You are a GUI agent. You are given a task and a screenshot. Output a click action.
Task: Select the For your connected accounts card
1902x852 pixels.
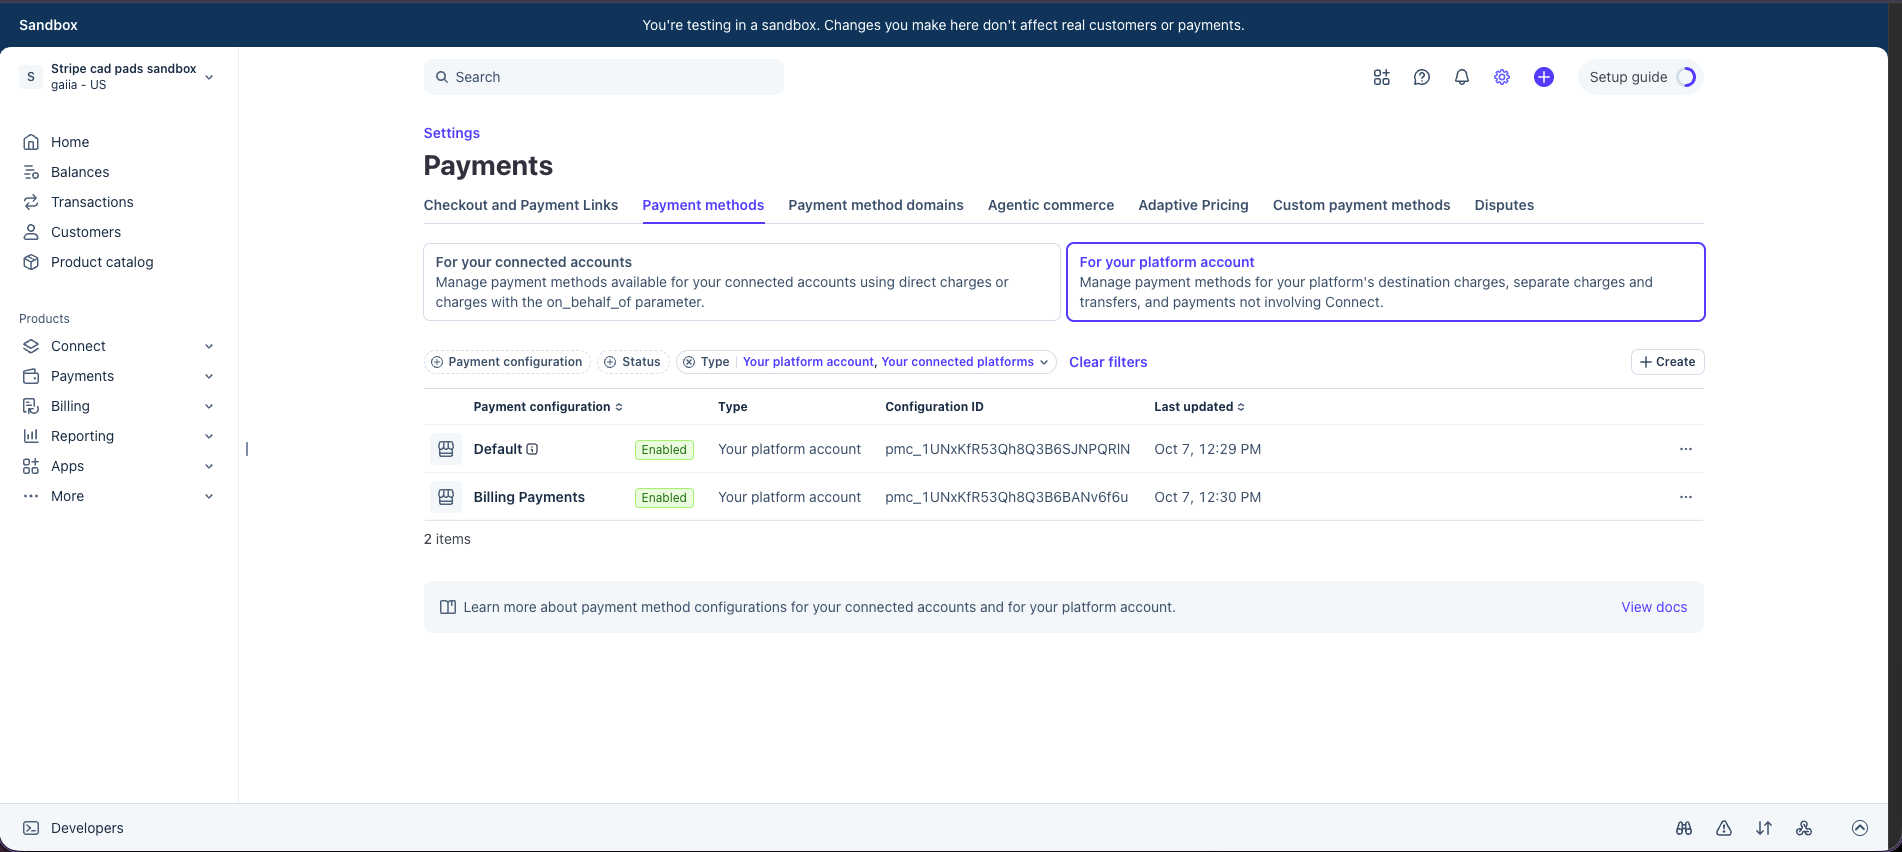click(742, 282)
